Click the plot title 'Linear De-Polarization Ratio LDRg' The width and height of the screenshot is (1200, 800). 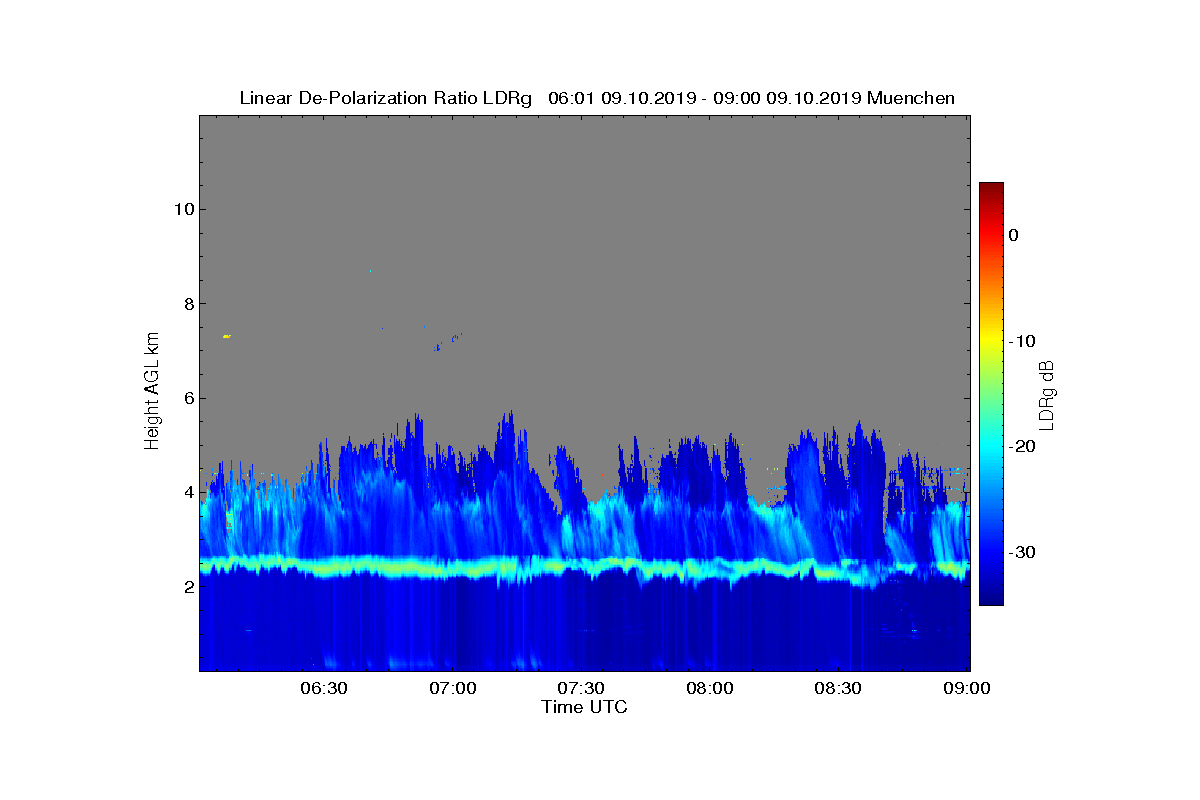coord(386,98)
